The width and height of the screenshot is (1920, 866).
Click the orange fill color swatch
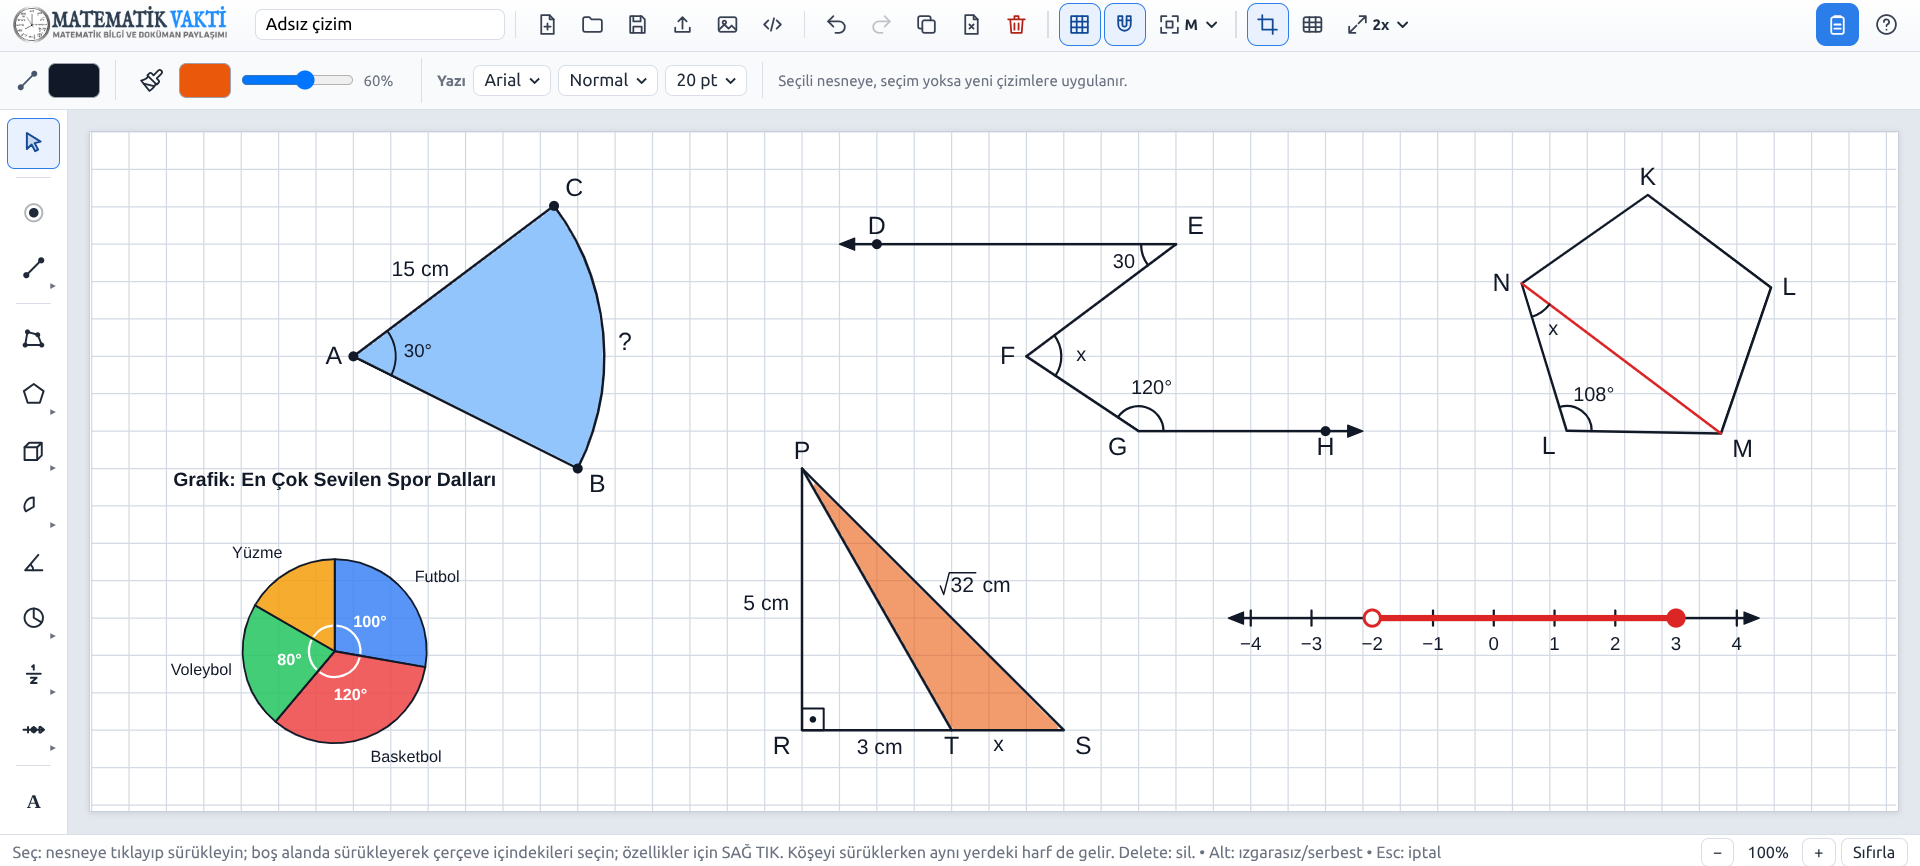pos(205,81)
